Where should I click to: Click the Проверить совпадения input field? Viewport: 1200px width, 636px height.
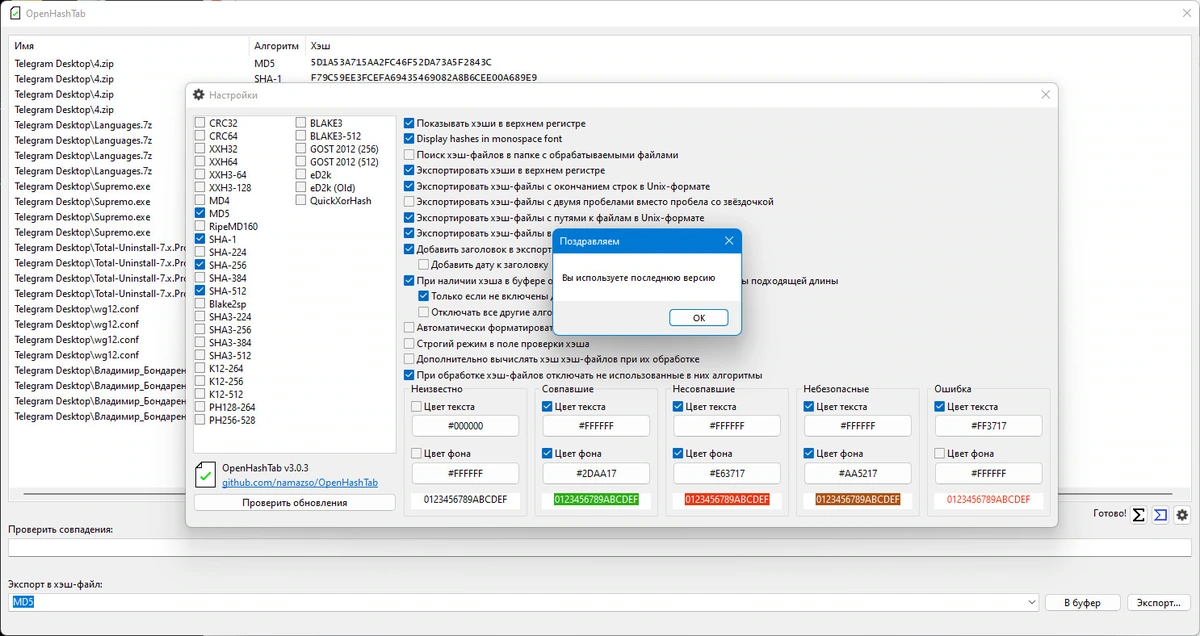pos(600,547)
